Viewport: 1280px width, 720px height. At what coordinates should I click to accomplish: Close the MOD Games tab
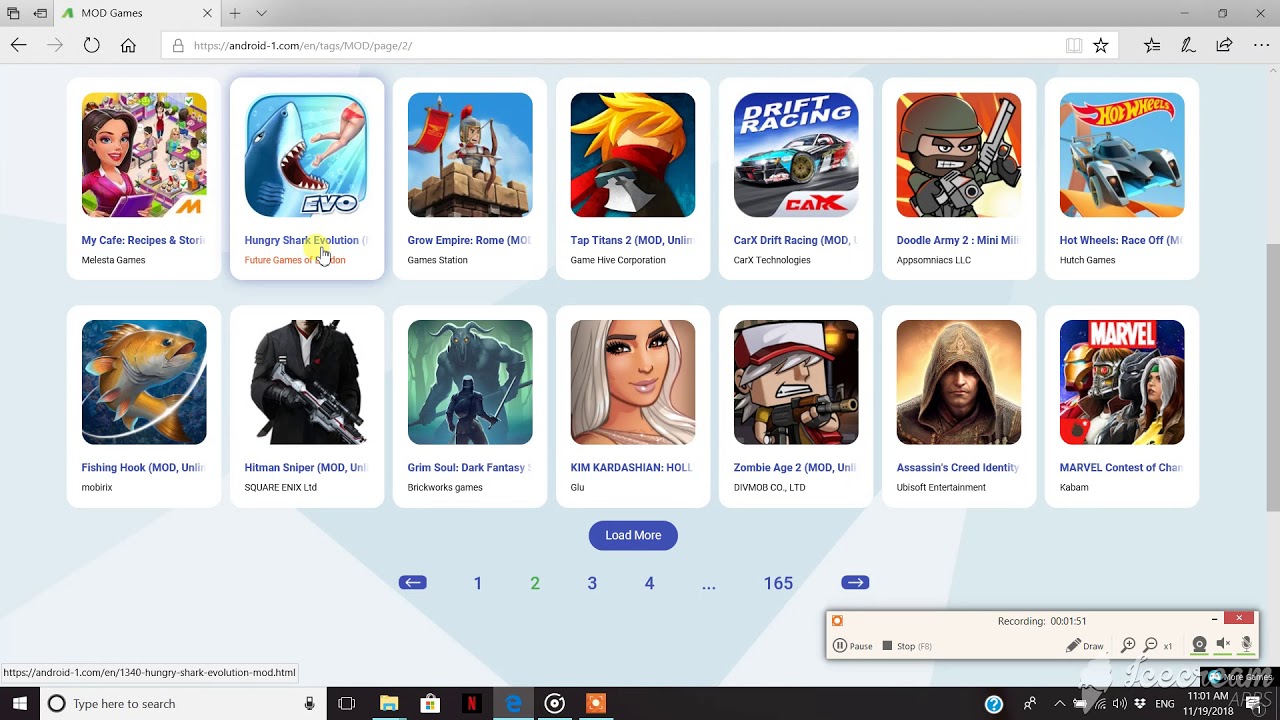(x=207, y=13)
